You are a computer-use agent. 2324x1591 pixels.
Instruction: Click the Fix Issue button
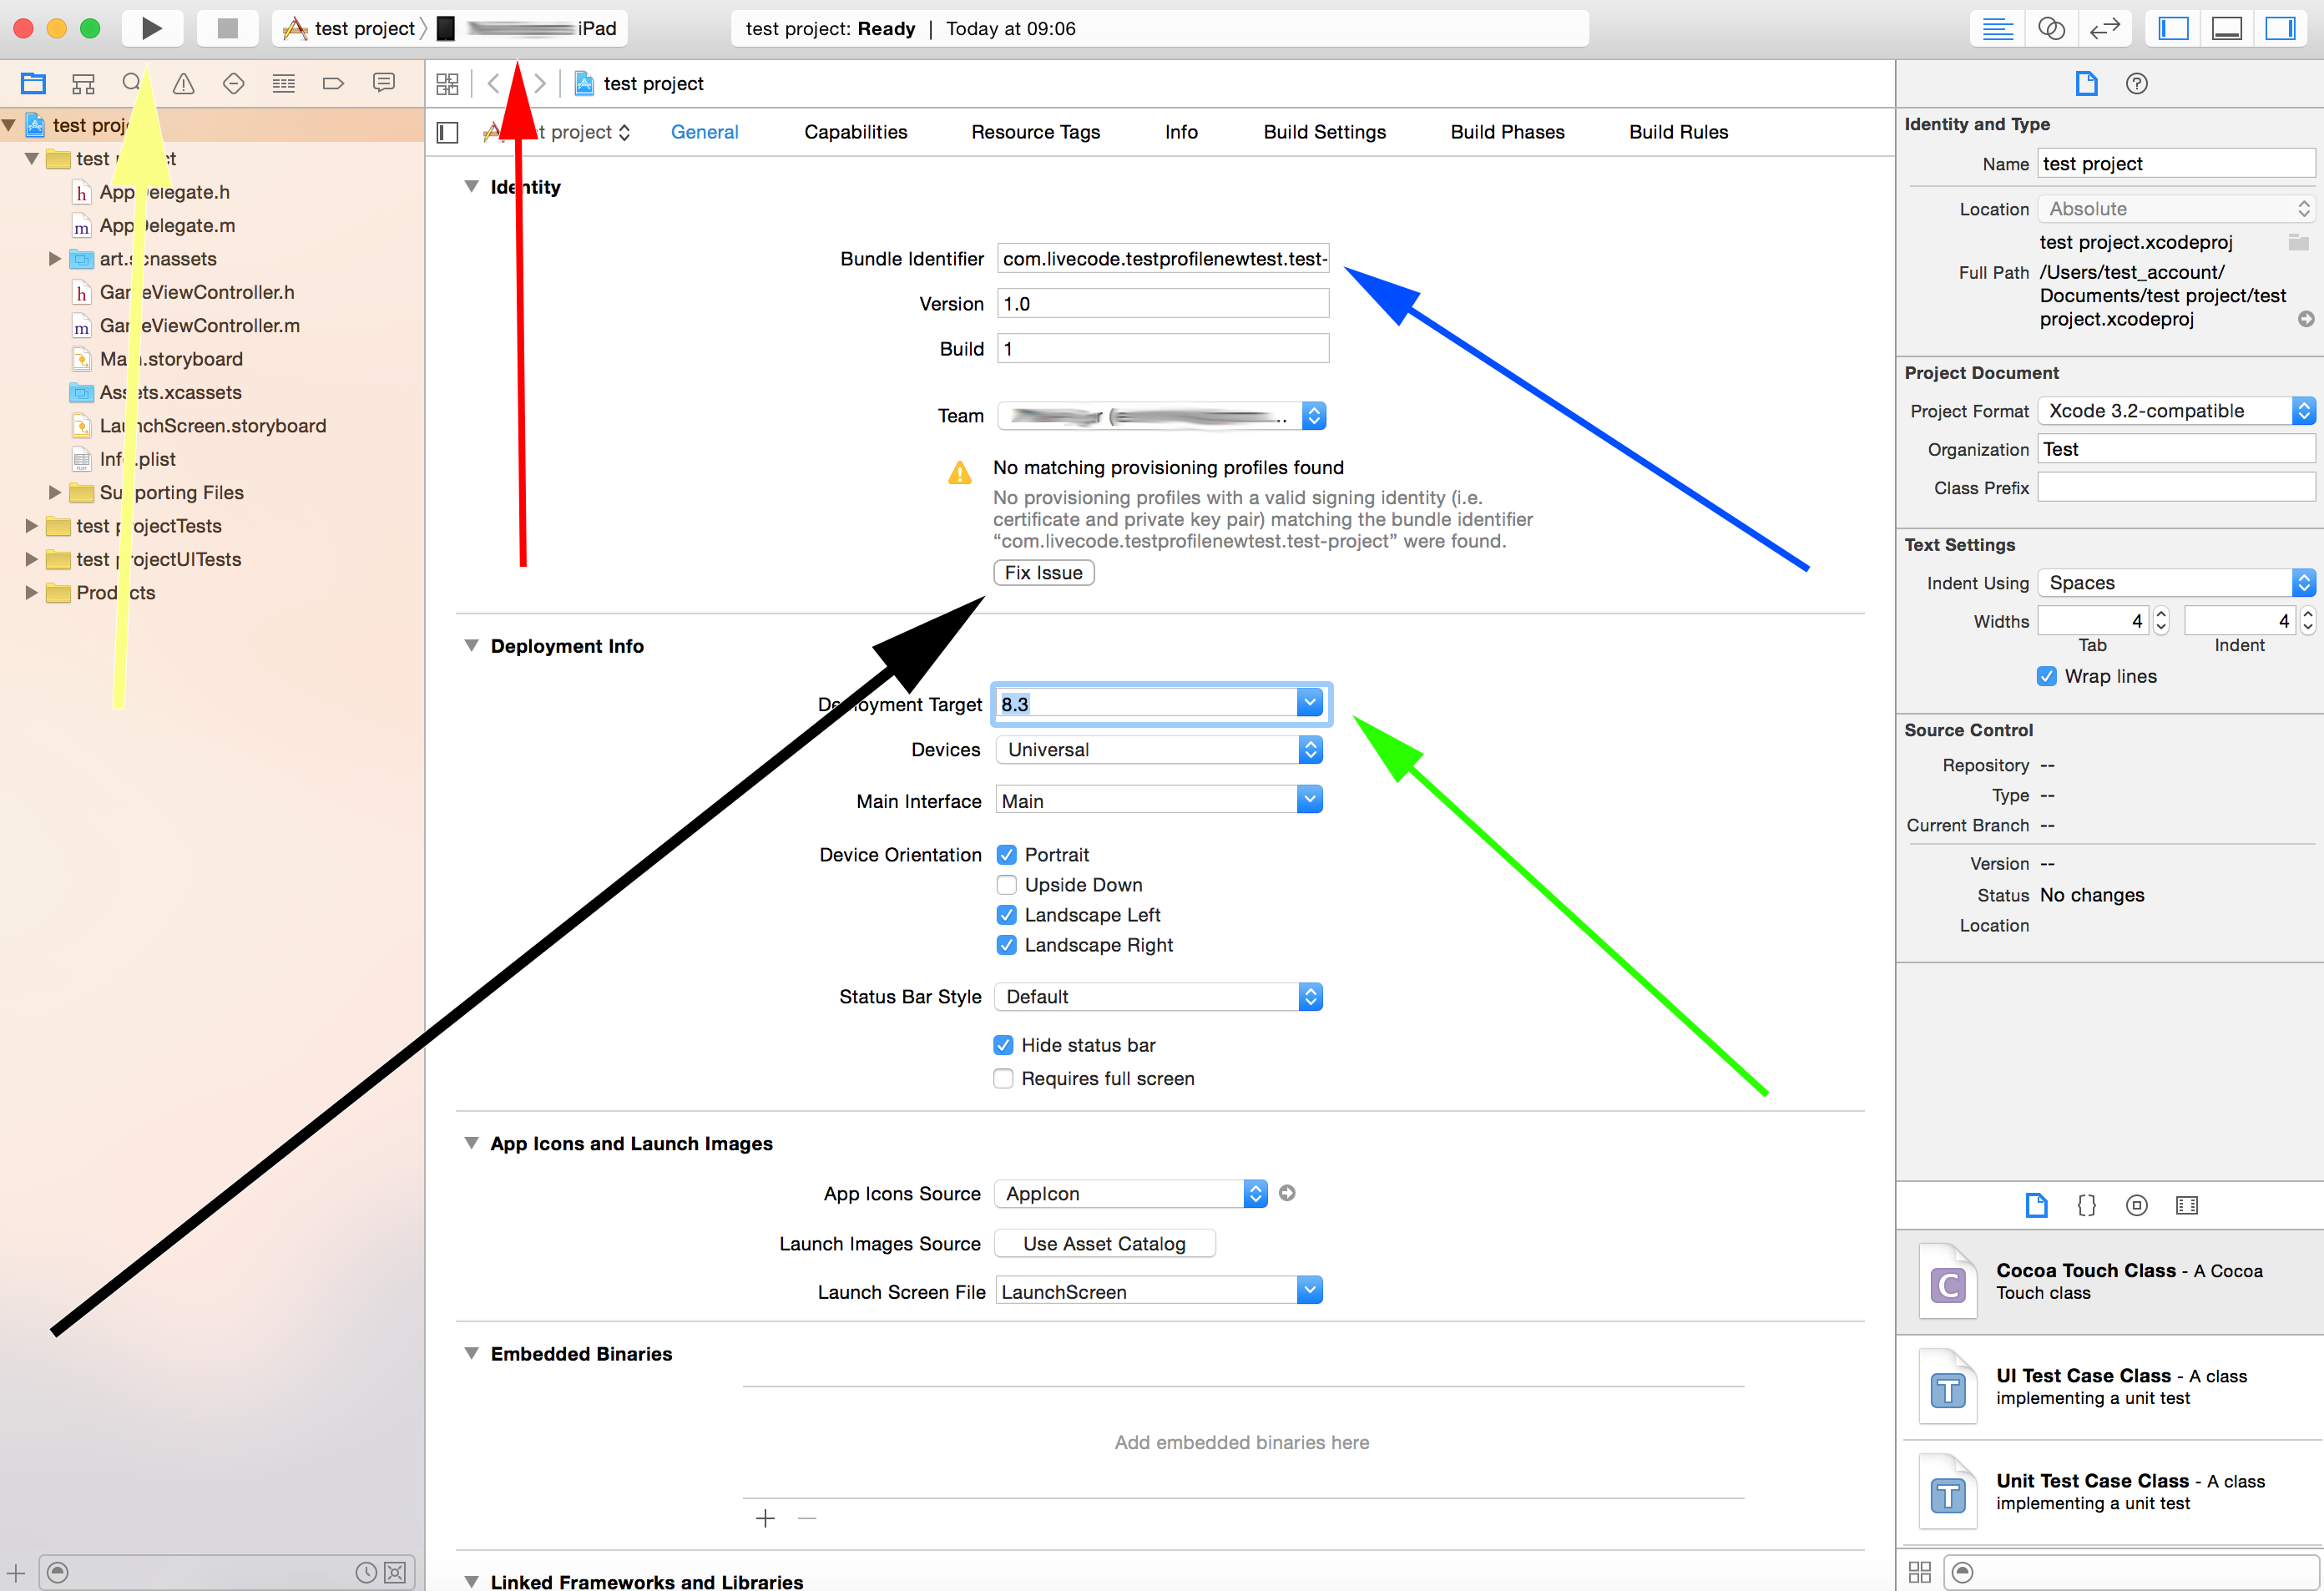[1043, 573]
